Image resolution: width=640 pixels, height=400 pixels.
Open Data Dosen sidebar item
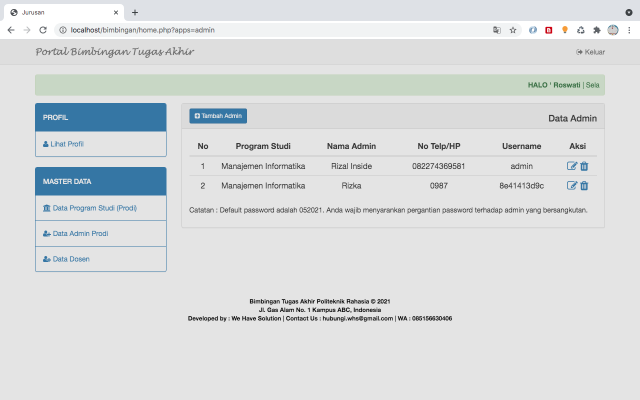(70, 259)
